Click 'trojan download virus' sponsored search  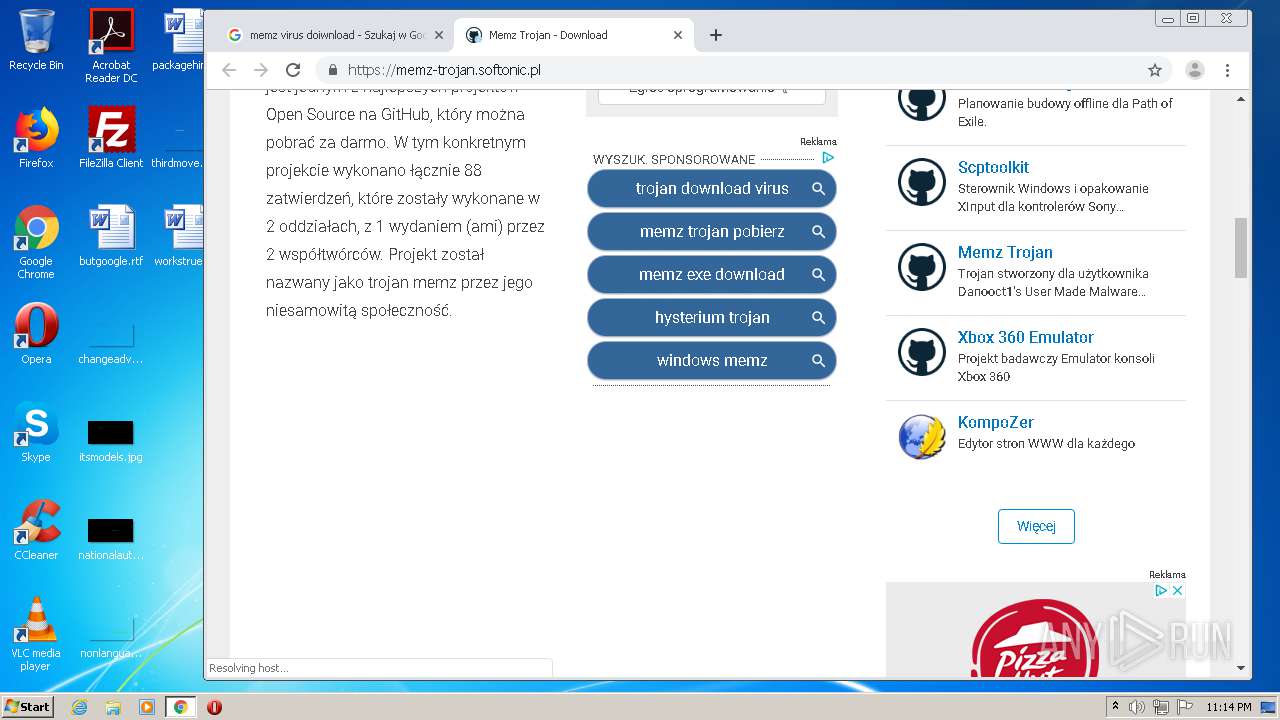712,188
